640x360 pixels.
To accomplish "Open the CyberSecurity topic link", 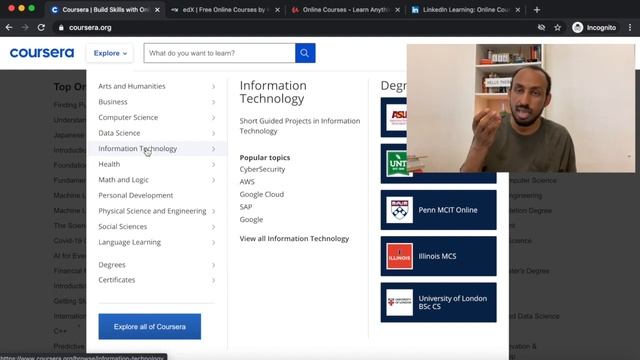I will pyautogui.click(x=262, y=169).
